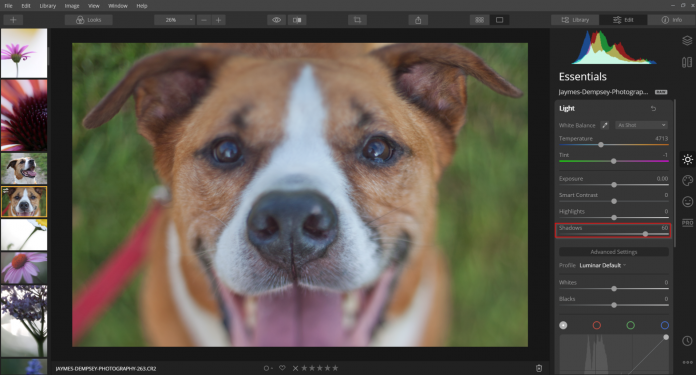Pick white balance with eyedropper icon
This screenshot has height=375, width=696.
pos(605,125)
